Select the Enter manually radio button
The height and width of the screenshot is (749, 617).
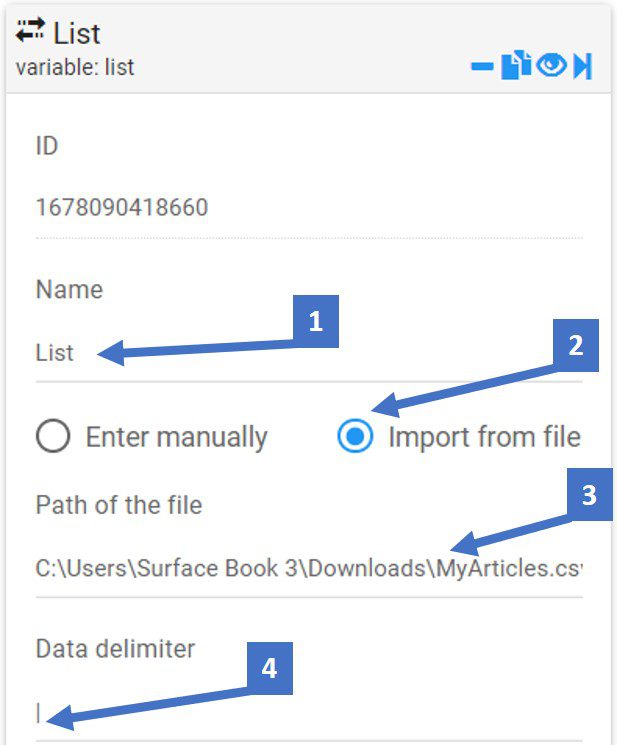pos(53,436)
